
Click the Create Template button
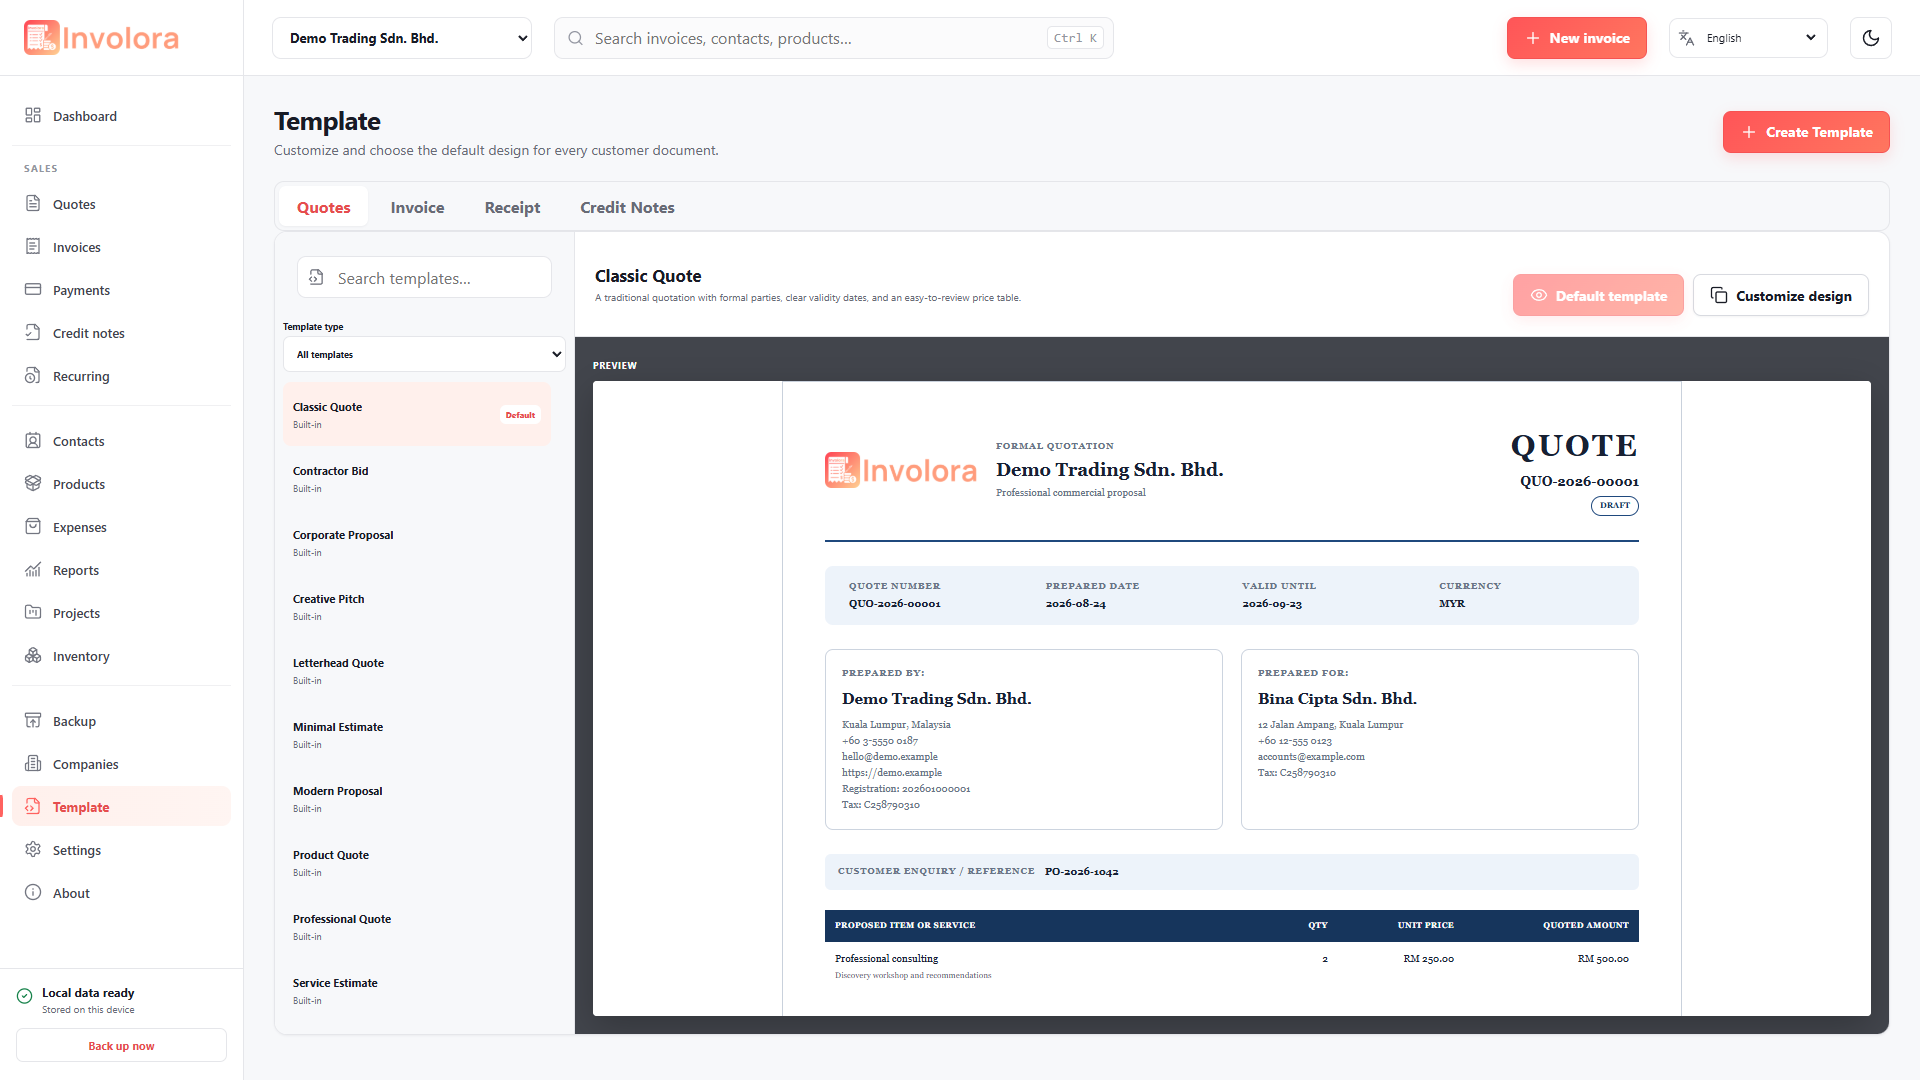[1806, 132]
